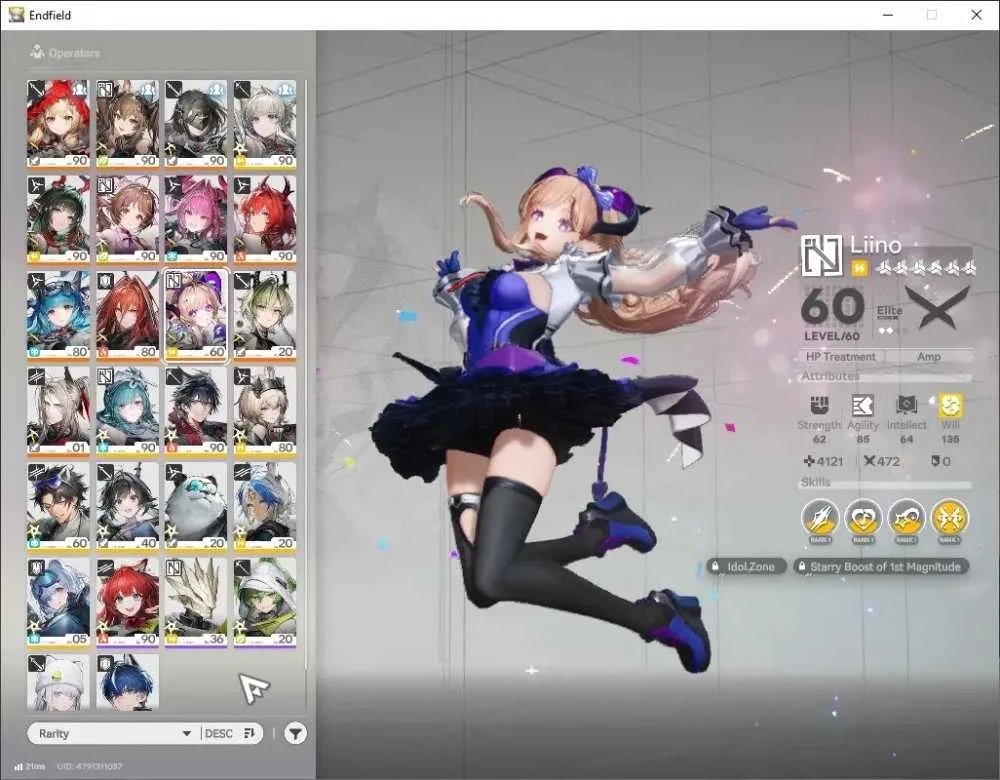Click Liino's six-star rarity row
The width and height of the screenshot is (1000, 780).
[x=925, y=268]
